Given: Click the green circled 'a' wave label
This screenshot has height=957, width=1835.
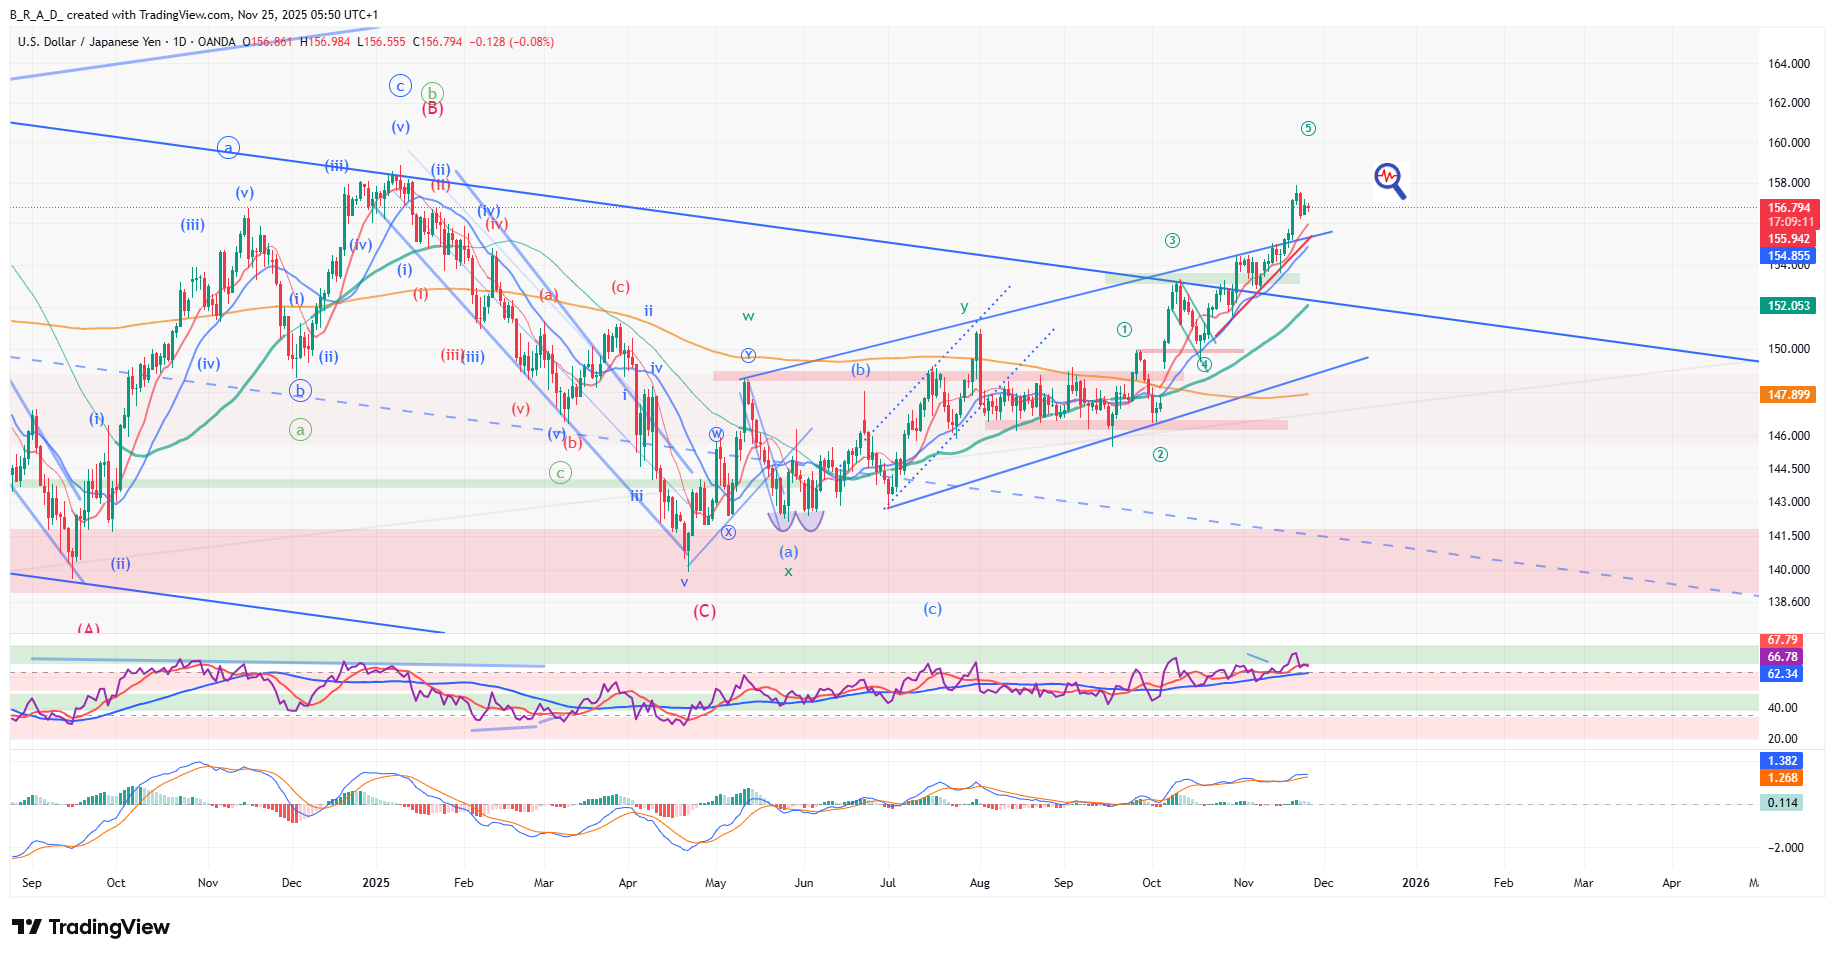Looking at the screenshot, I should pyautogui.click(x=300, y=429).
